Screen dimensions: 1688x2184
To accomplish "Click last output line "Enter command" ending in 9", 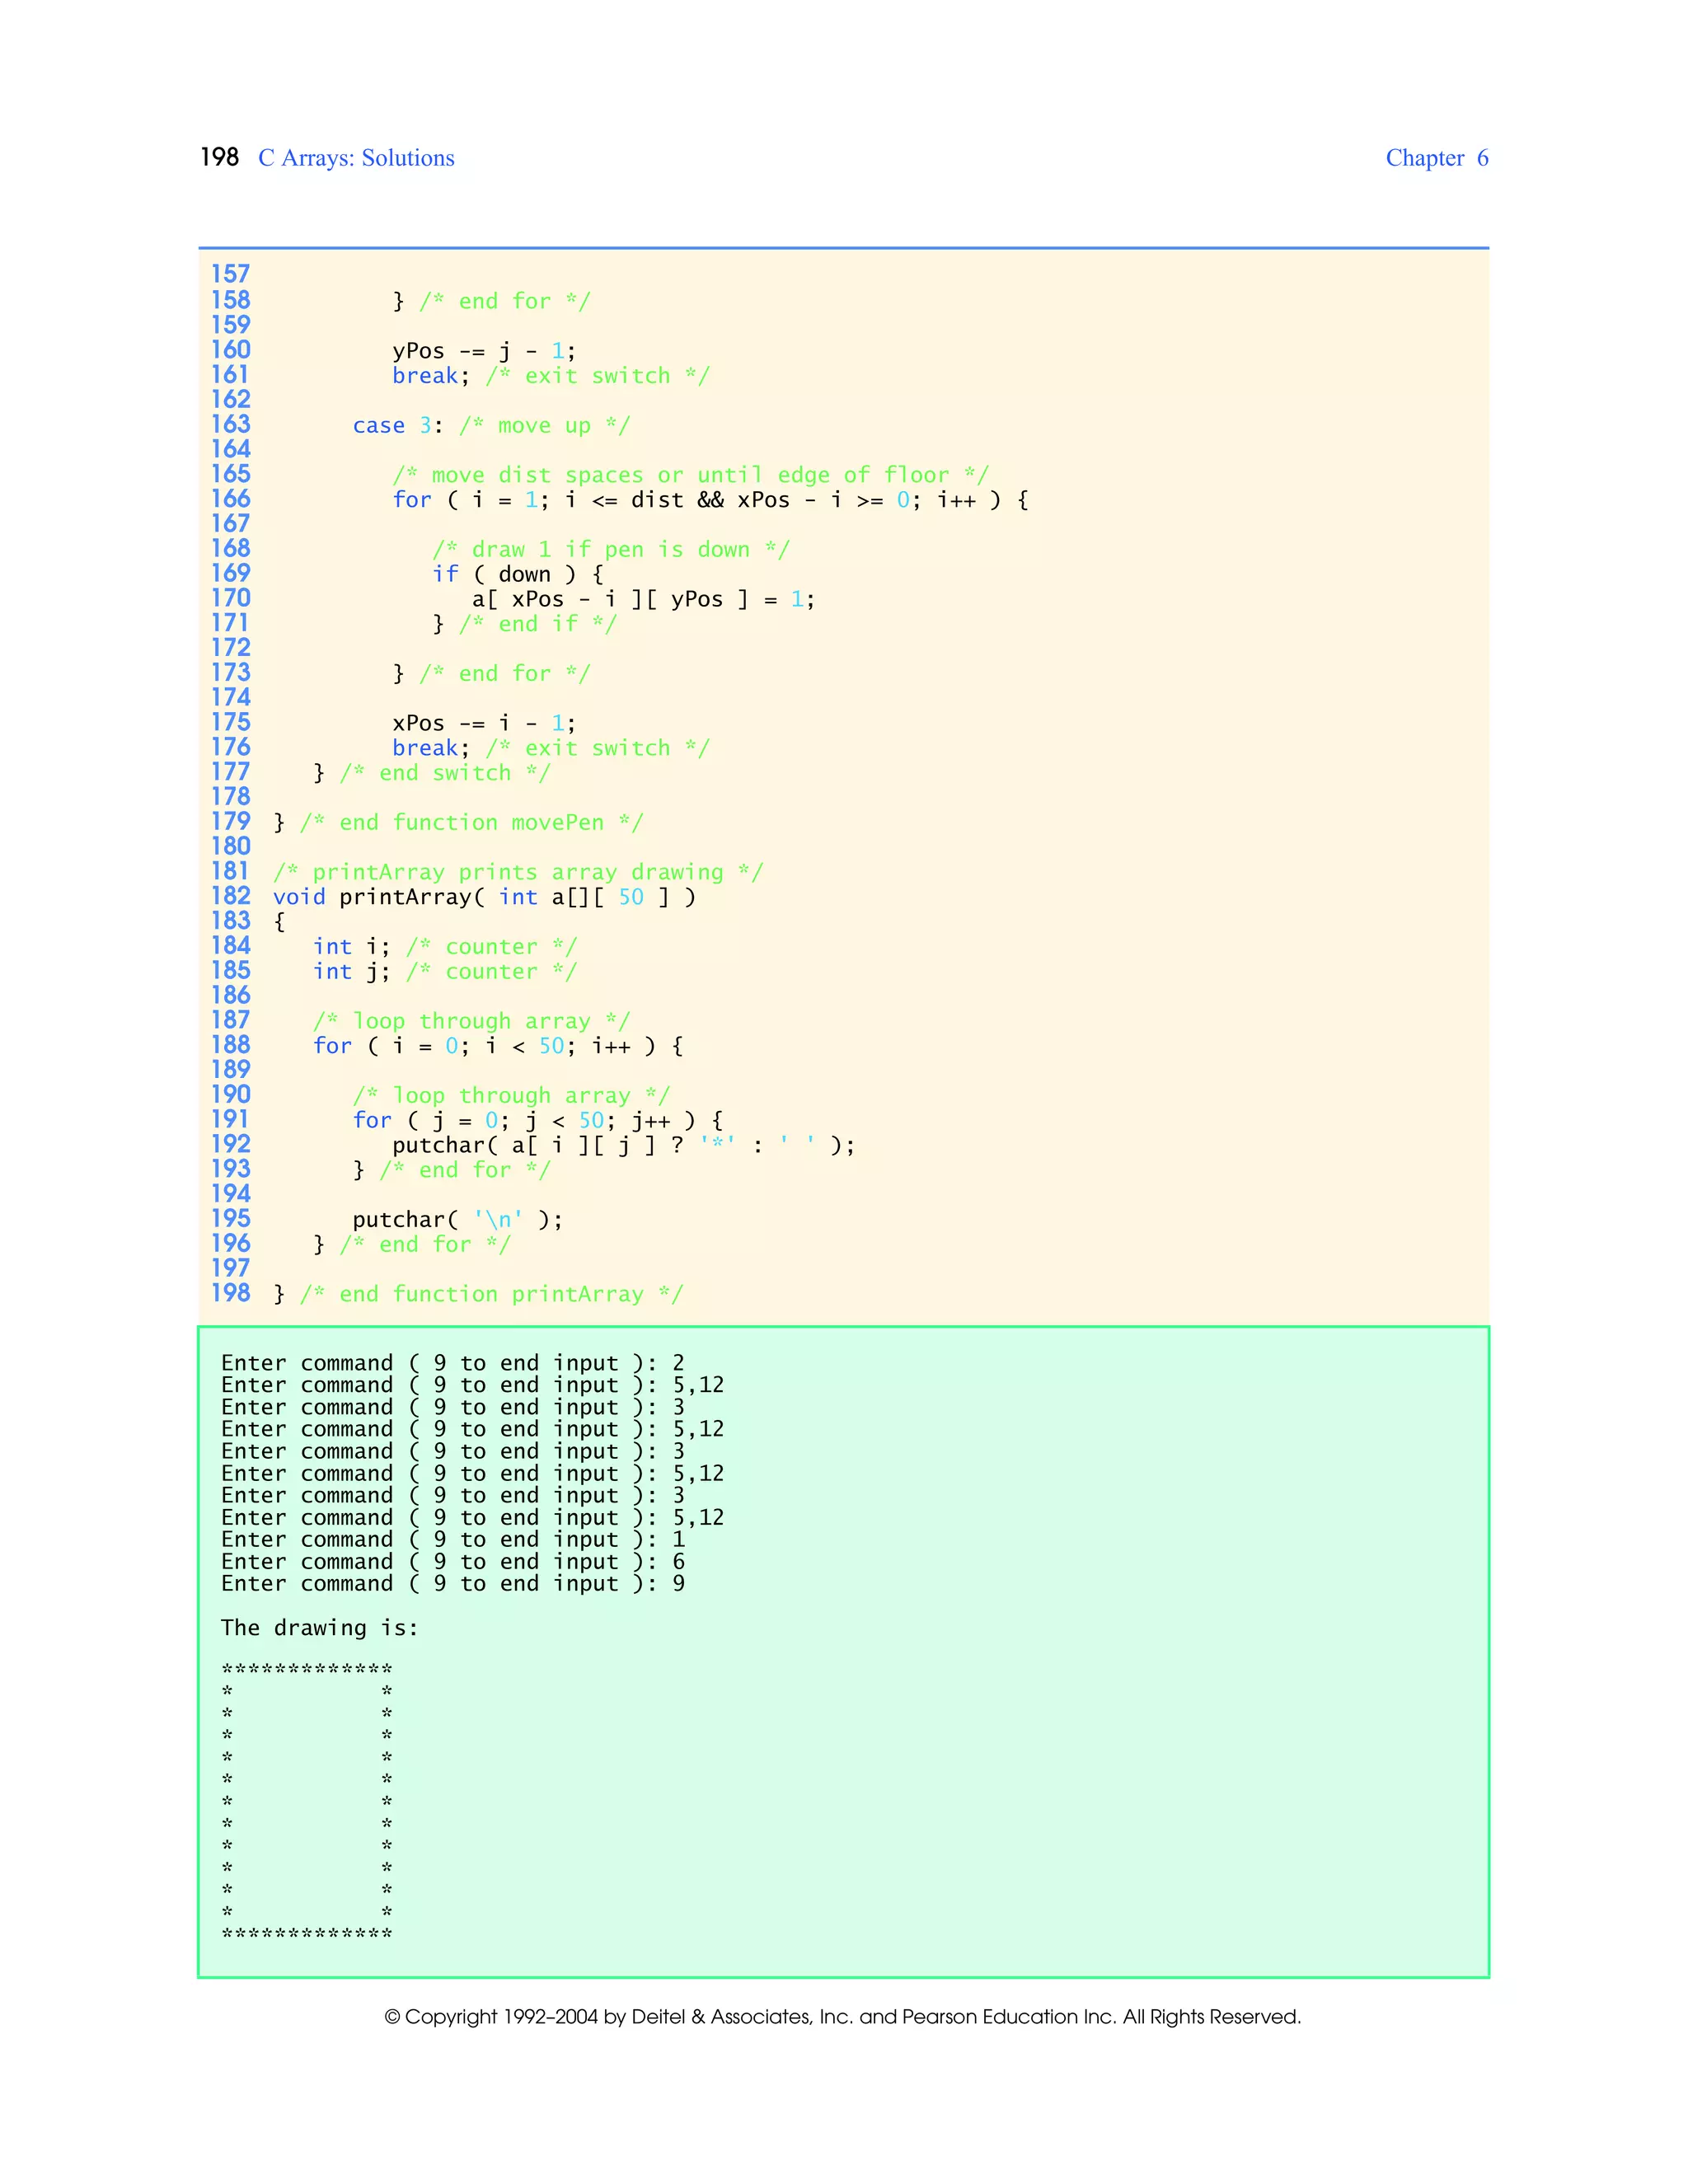I will [x=453, y=1584].
